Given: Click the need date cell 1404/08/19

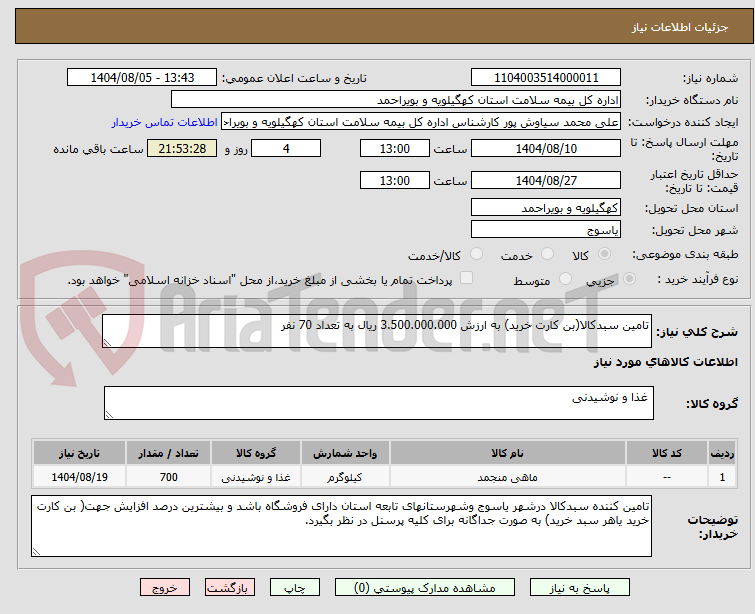Looking at the screenshot, I should [79, 477].
